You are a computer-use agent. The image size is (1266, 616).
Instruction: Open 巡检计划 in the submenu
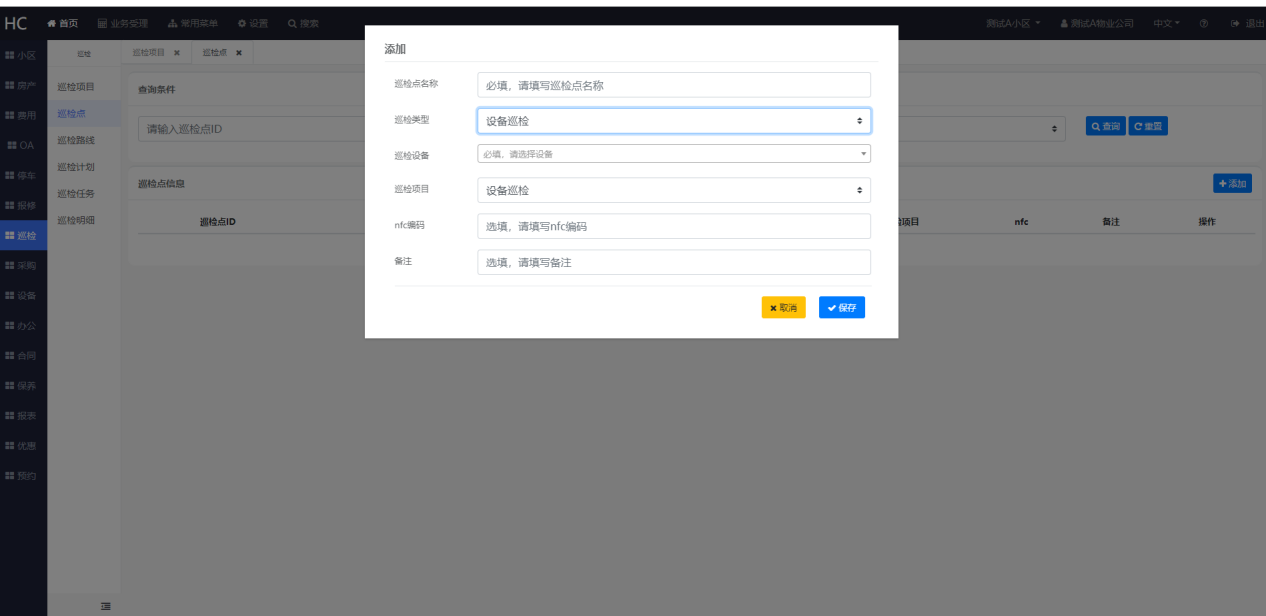[x=76, y=167]
